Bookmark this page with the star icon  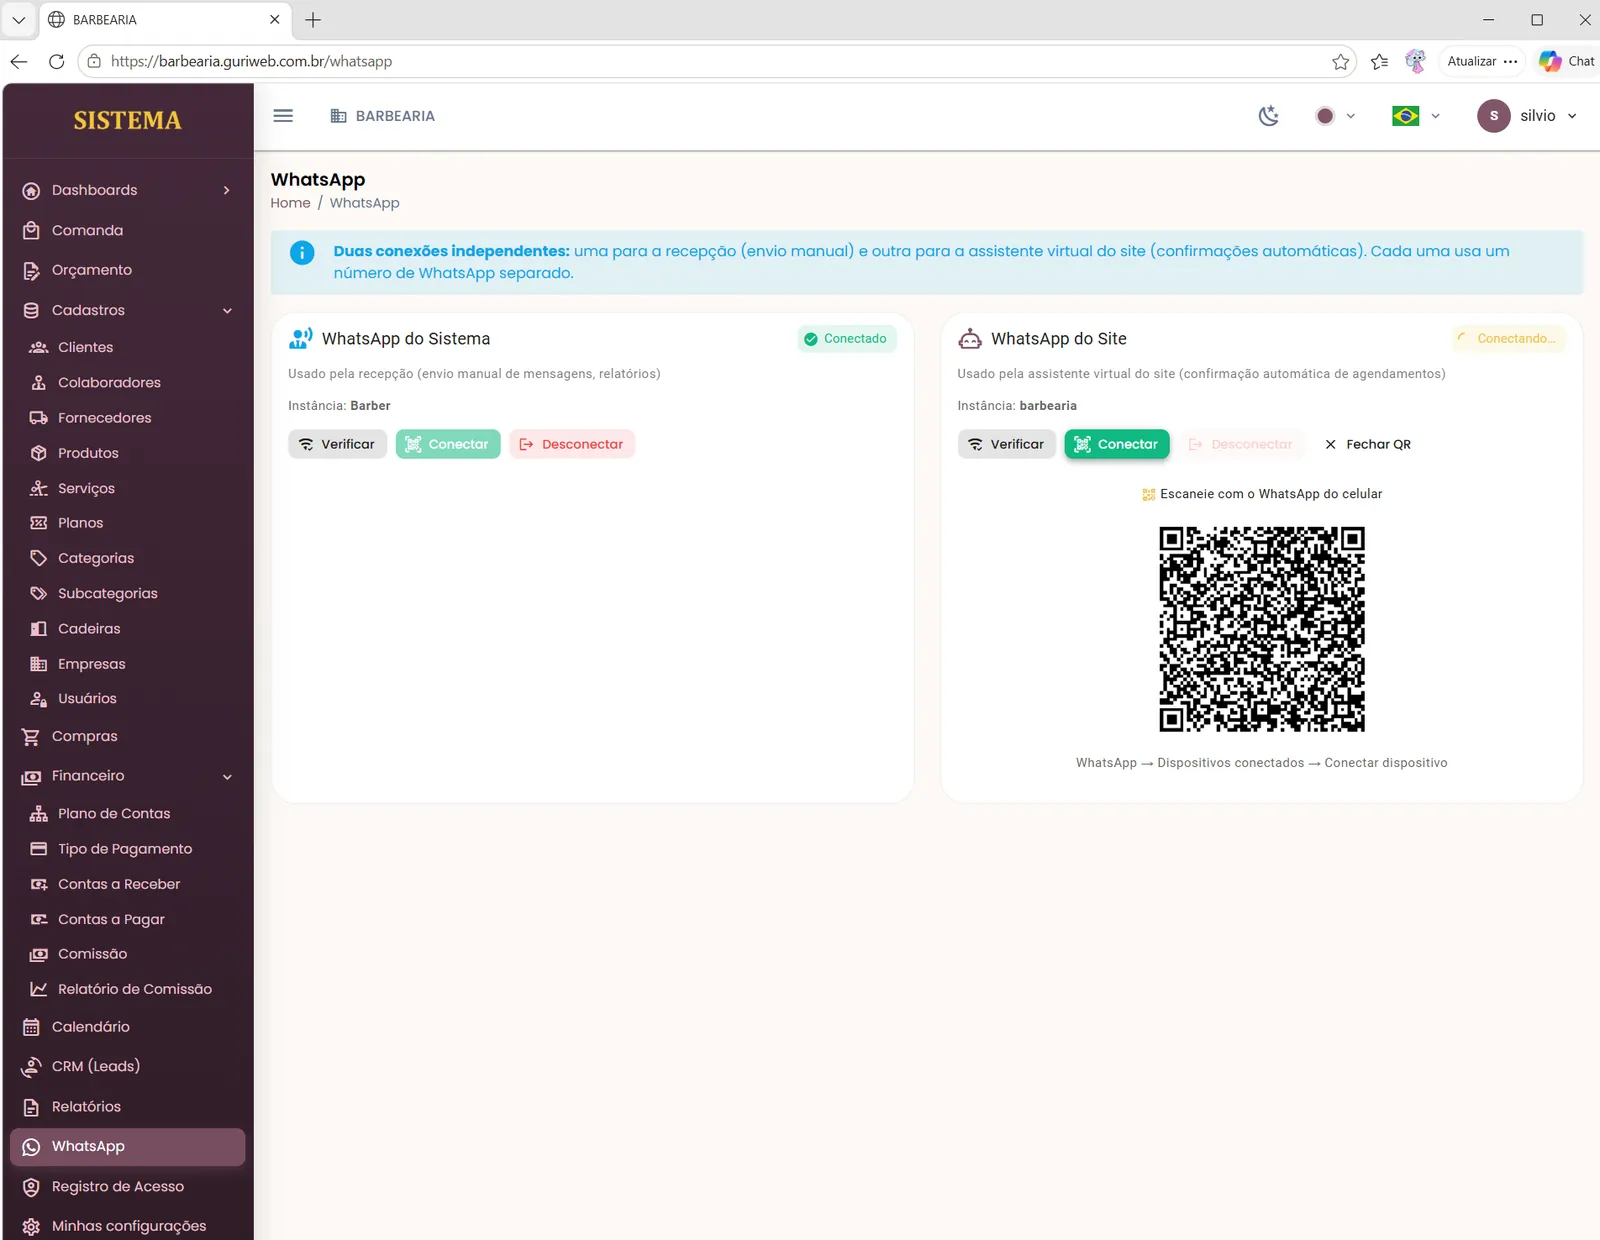pyautogui.click(x=1341, y=62)
